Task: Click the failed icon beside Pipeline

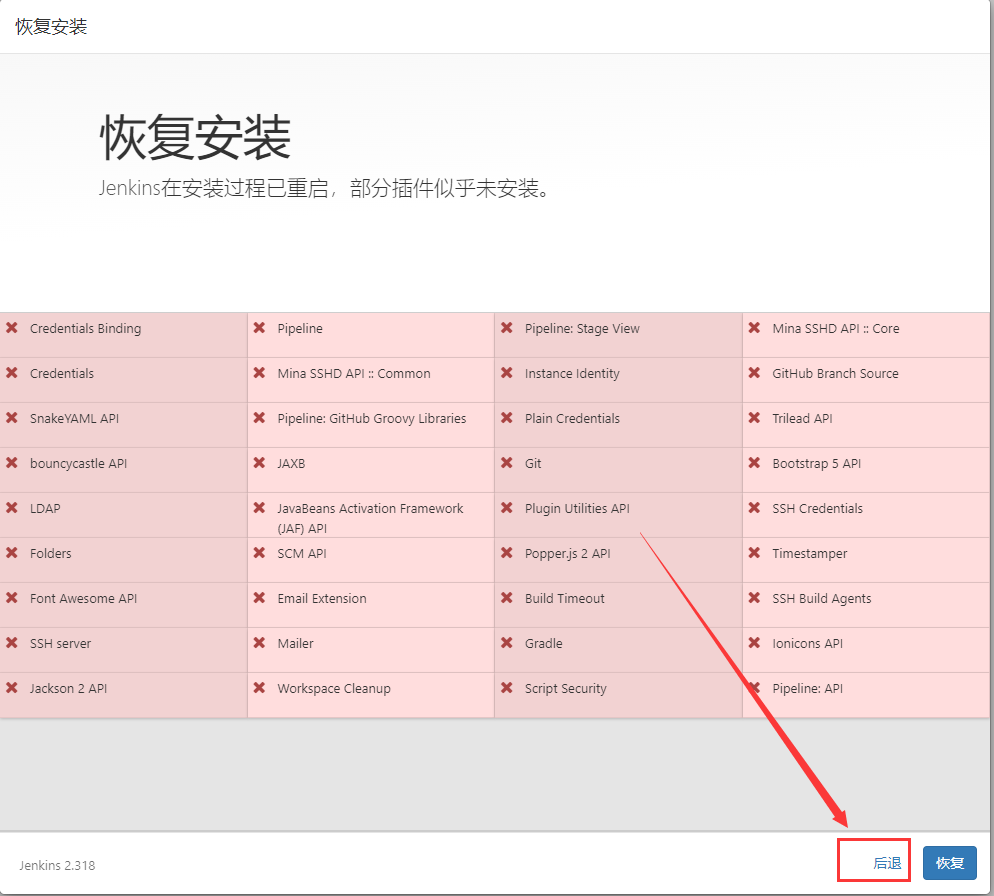Action: point(259,328)
